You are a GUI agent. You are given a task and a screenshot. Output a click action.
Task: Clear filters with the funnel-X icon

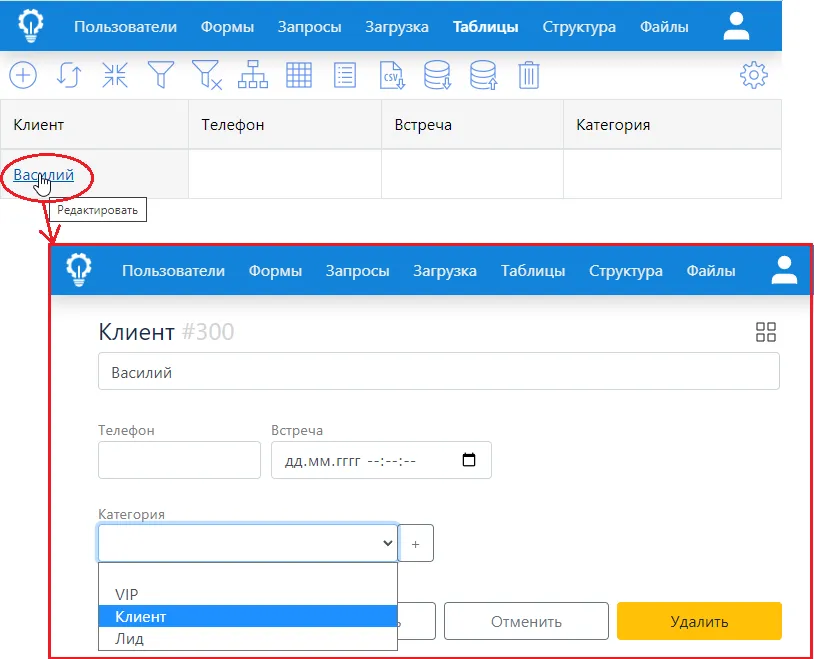(x=207, y=75)
